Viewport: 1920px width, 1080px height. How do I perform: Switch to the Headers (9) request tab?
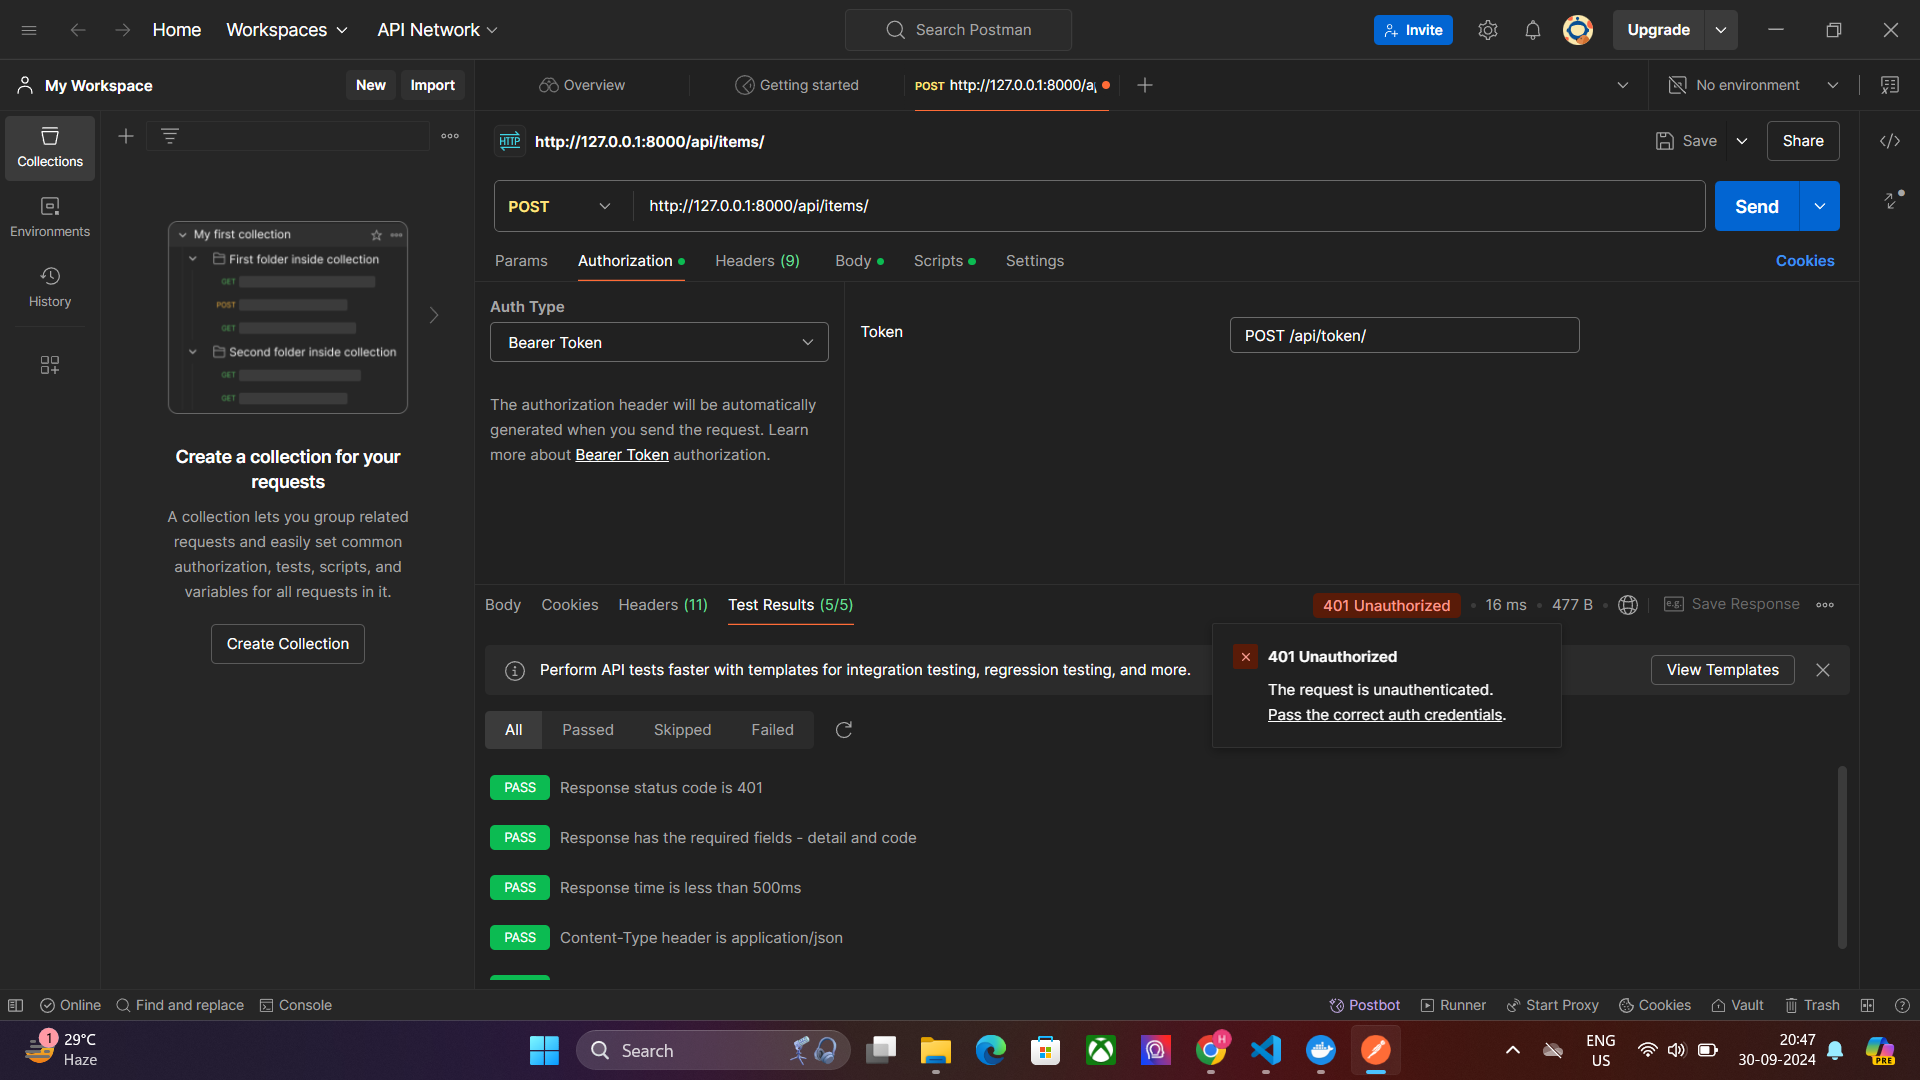pos(757,261)
